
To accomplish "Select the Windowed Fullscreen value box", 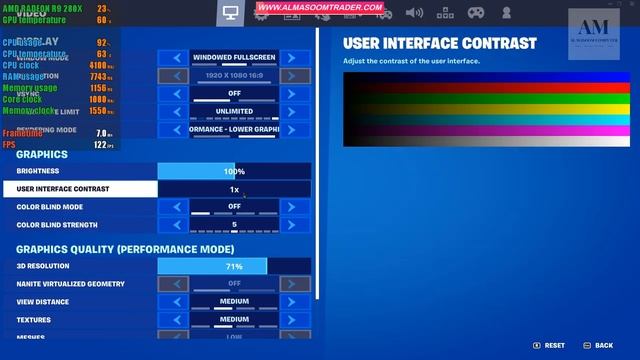I will [x=234, y=58].
